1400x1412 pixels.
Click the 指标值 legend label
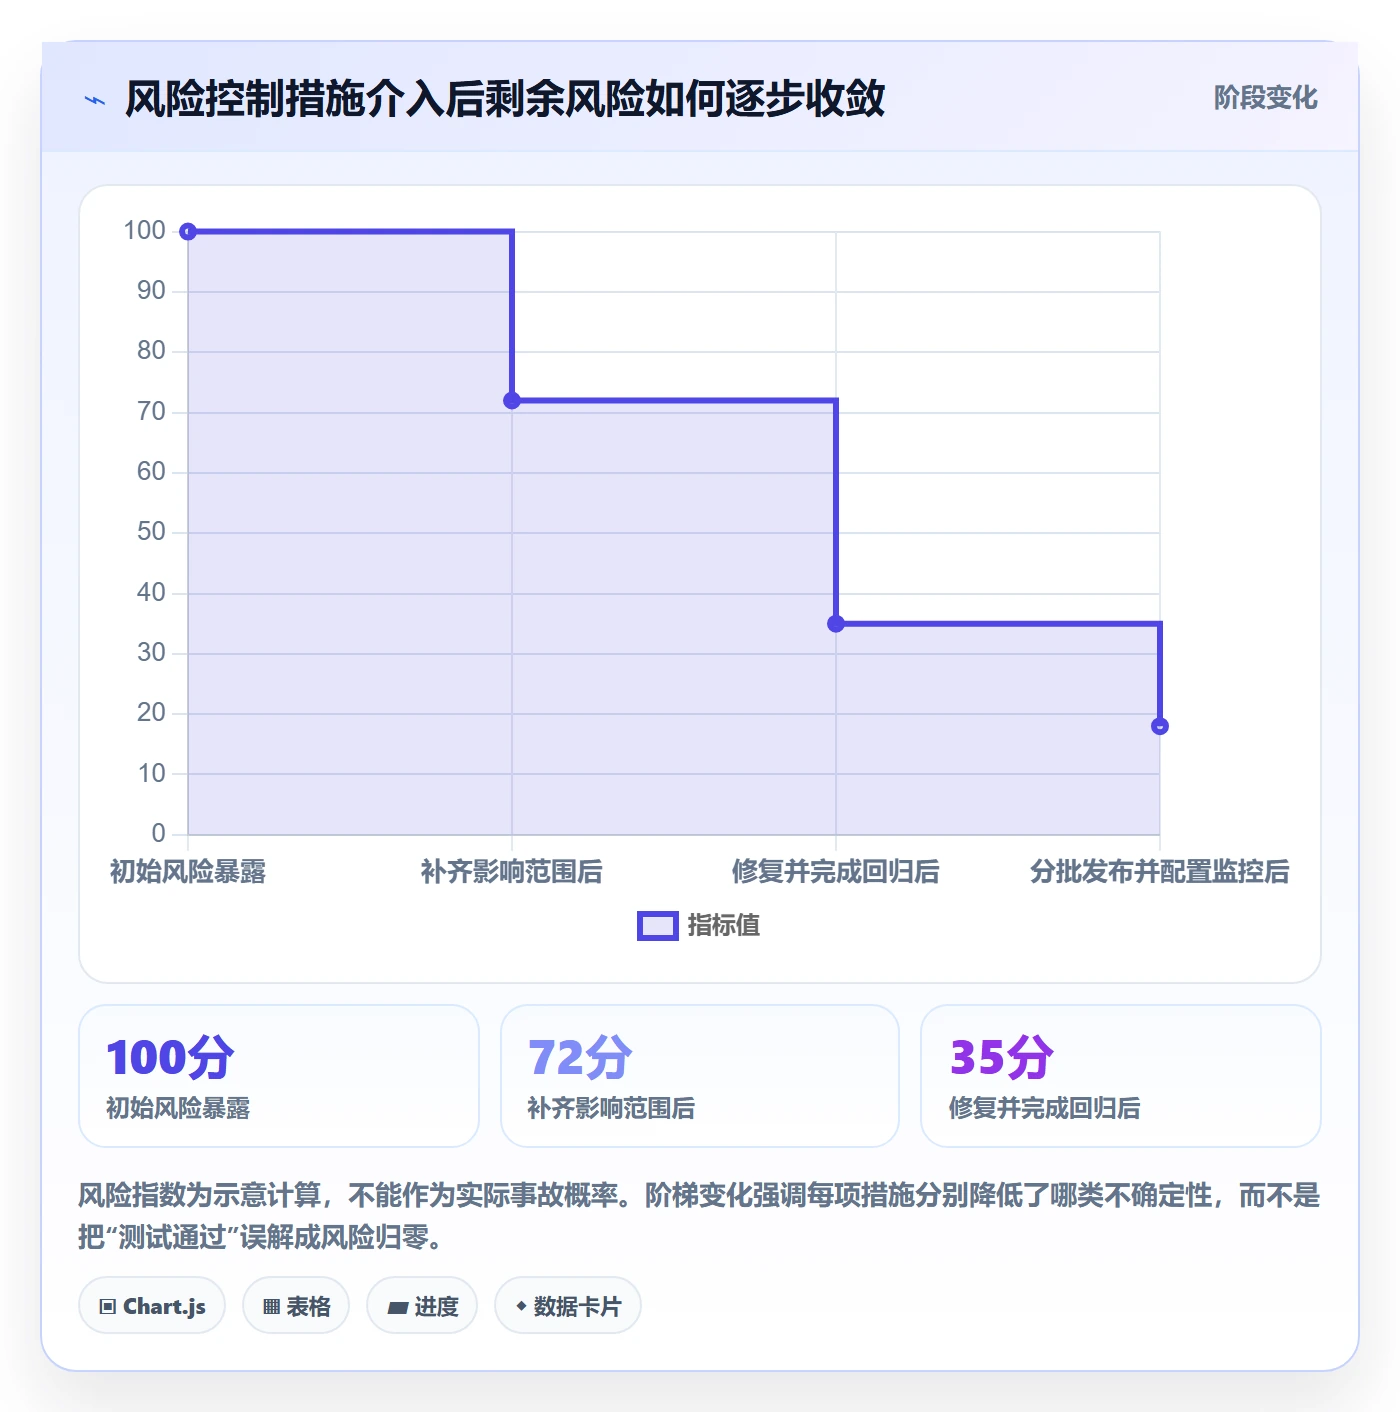pos(724,926)
